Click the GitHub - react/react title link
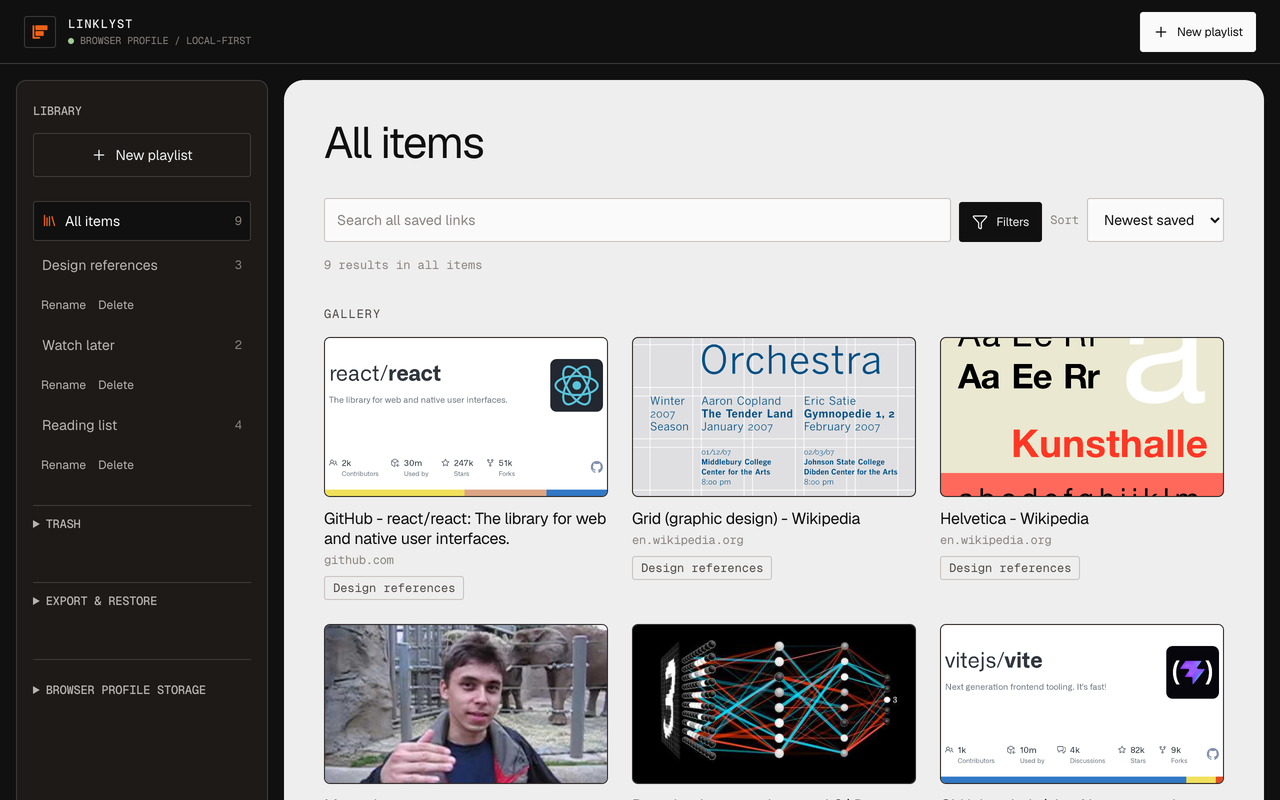 click(465, 529)
